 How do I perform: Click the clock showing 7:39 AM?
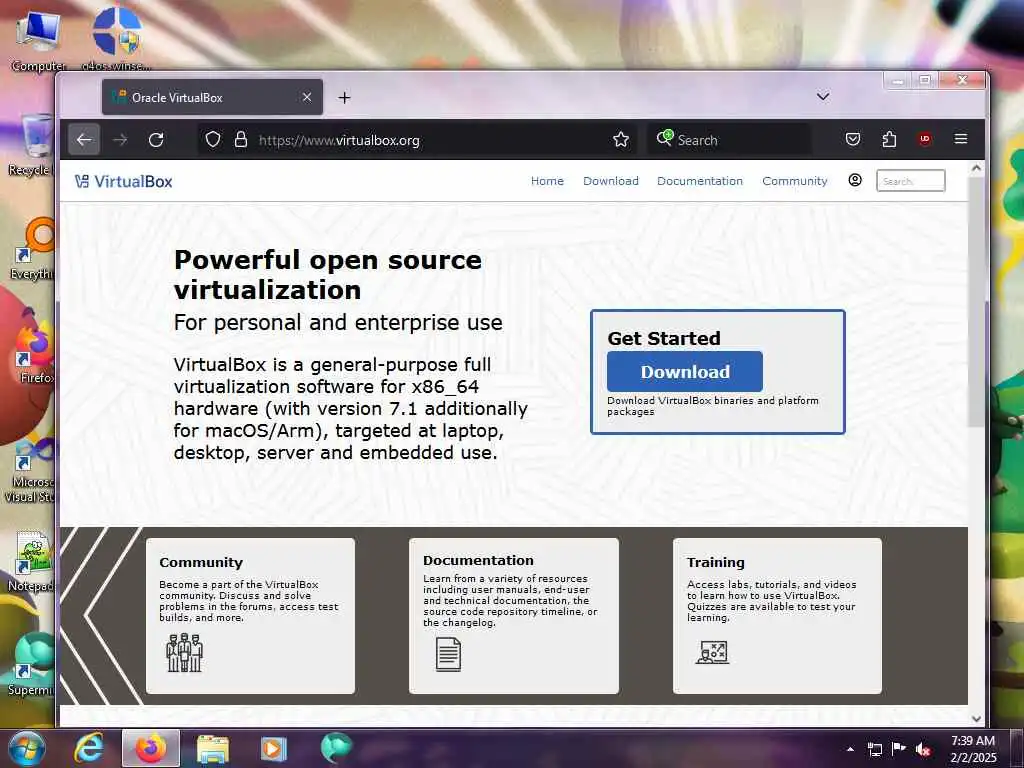click(x=973, y=741)
